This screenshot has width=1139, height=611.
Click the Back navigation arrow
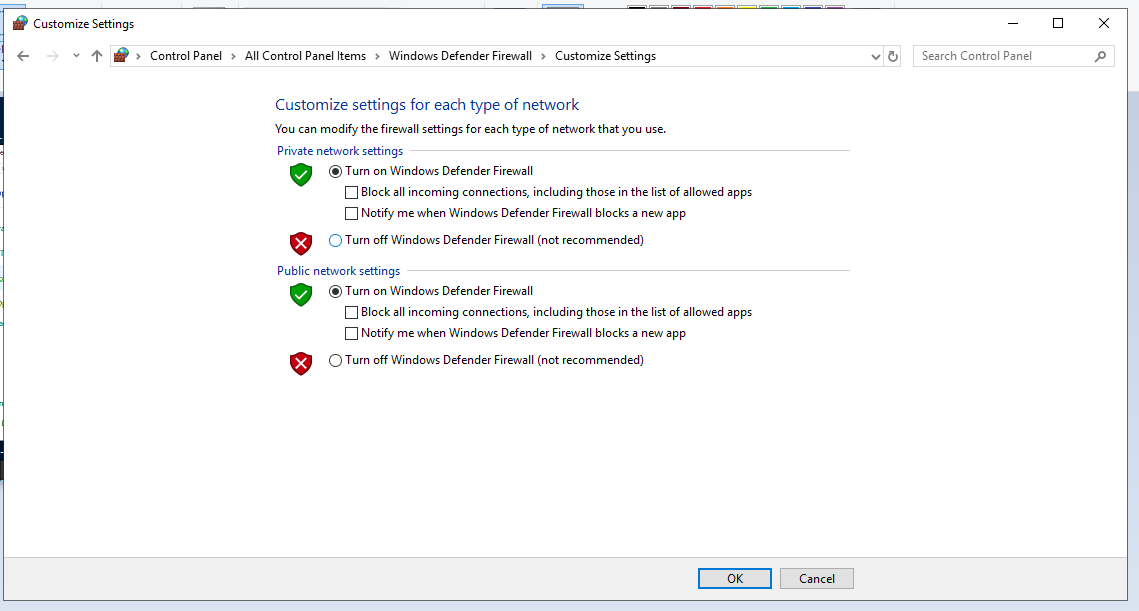tap(24, 56)
